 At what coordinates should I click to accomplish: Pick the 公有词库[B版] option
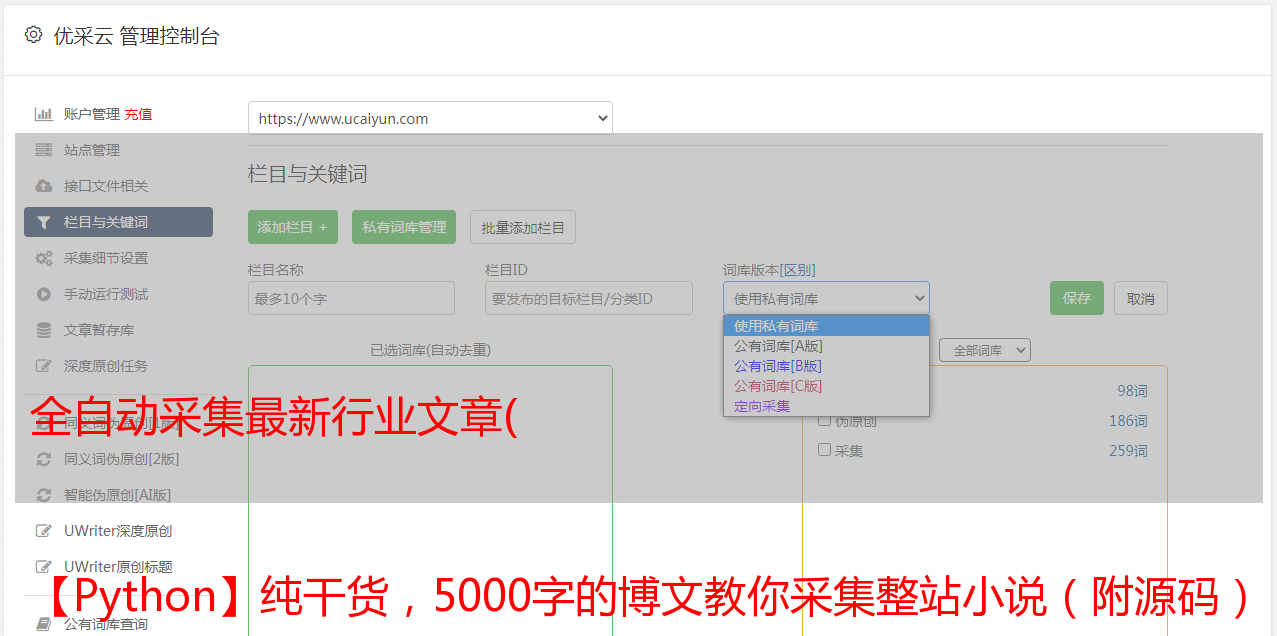[x=826, y=366]
